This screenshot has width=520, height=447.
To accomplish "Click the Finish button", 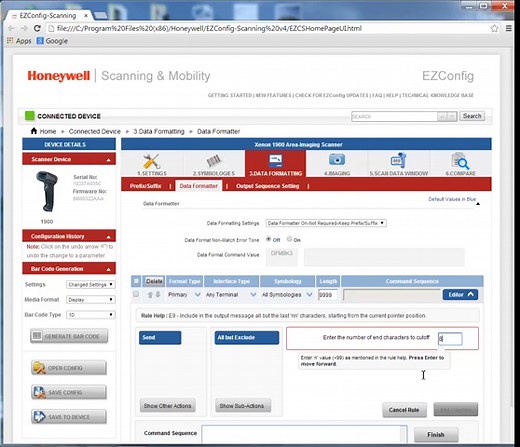I will pyautogui.click(x=436, y=434).
